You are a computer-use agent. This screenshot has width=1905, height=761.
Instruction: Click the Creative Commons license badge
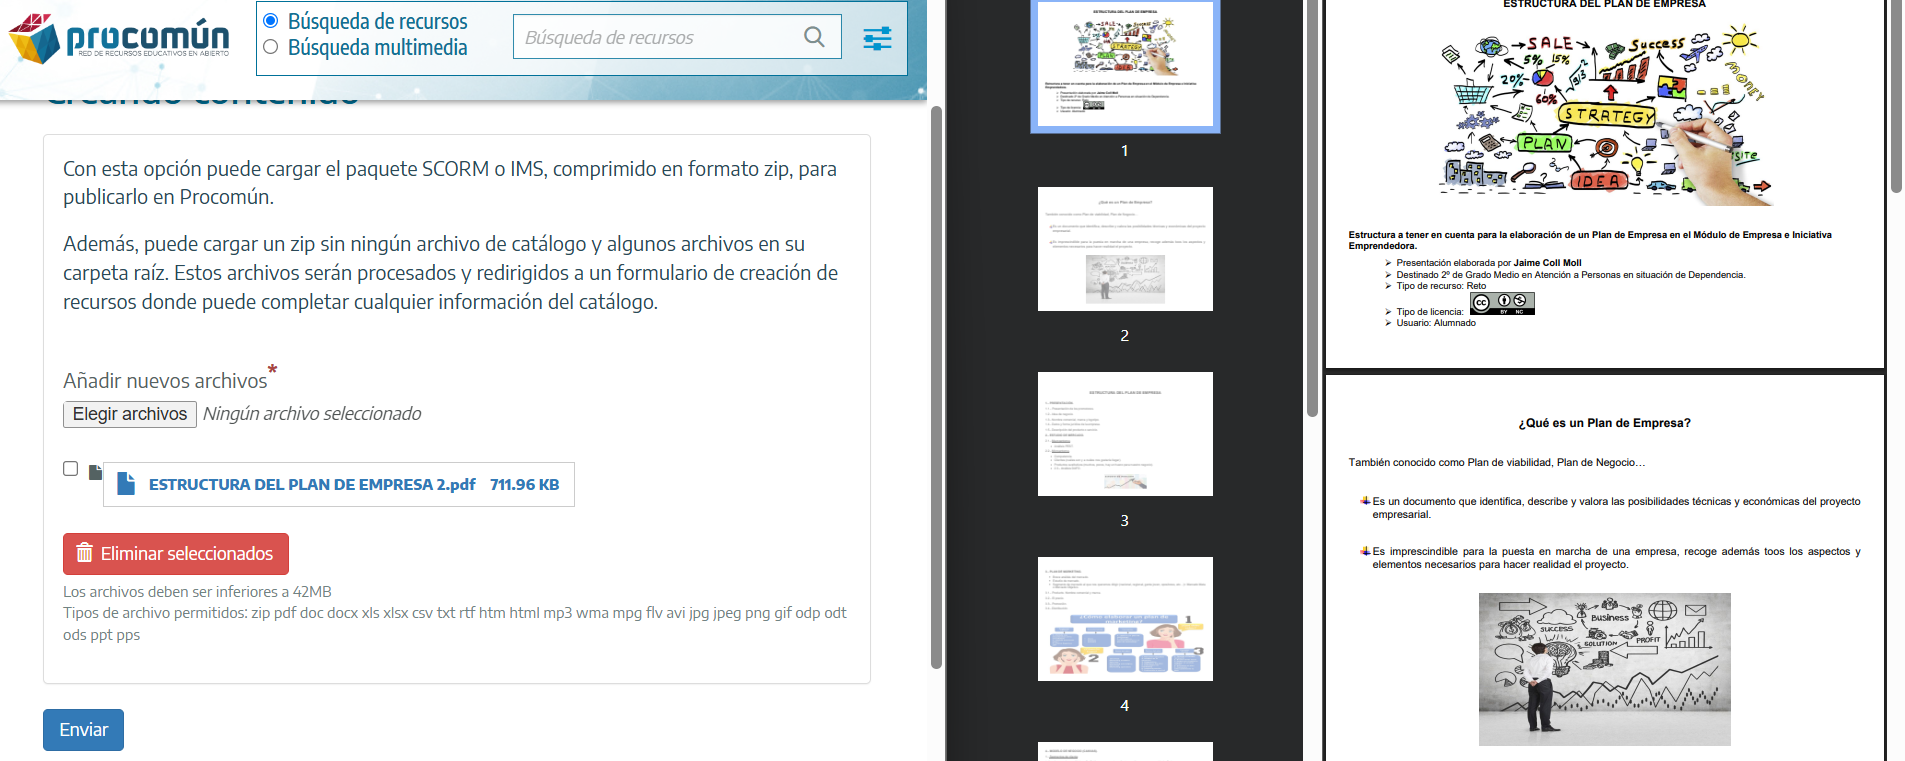(1501, 303)
